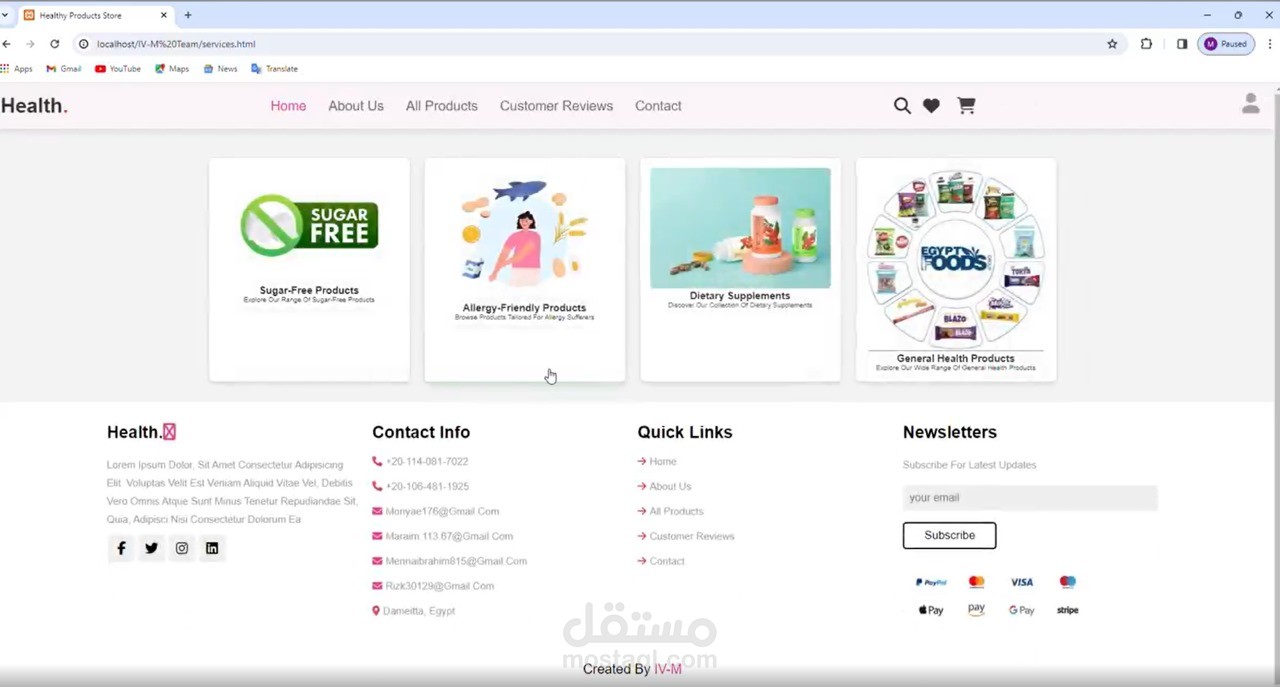Click the your email input field
Screen dimensions: 1280x687
coord(1030,498)
